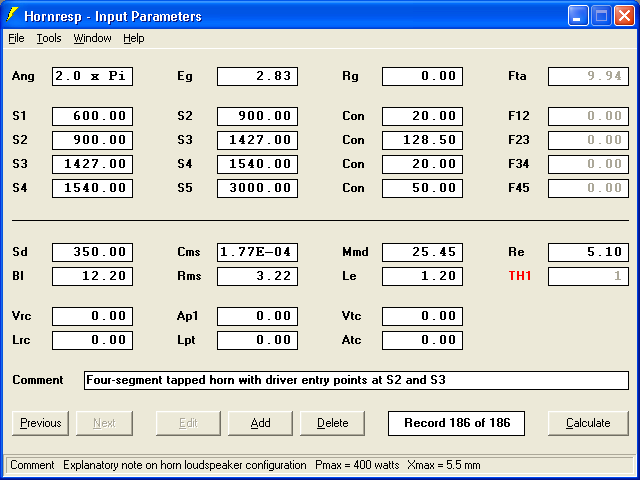The image size is (640, 480).
Task: Click the Cms field showing 1.77E-04
Action: [258, 252]
